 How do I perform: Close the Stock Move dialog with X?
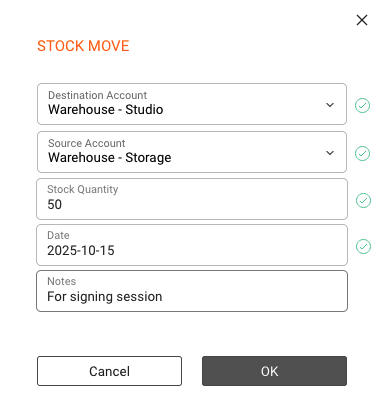(x=362, y=20)
